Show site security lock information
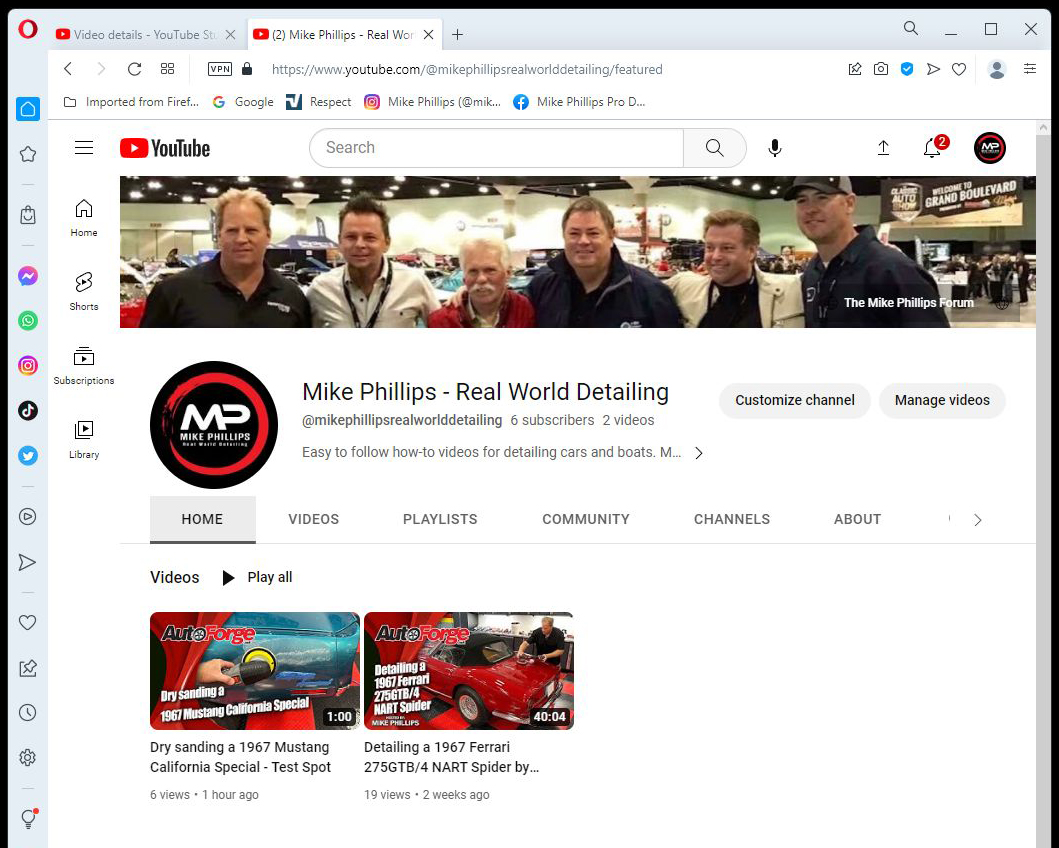The image size is (1059, 848). coord(247,69)
